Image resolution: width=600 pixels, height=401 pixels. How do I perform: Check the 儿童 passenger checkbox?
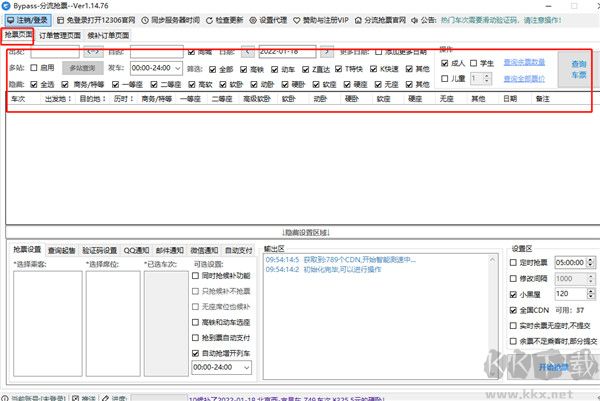(x=444, y=78)
